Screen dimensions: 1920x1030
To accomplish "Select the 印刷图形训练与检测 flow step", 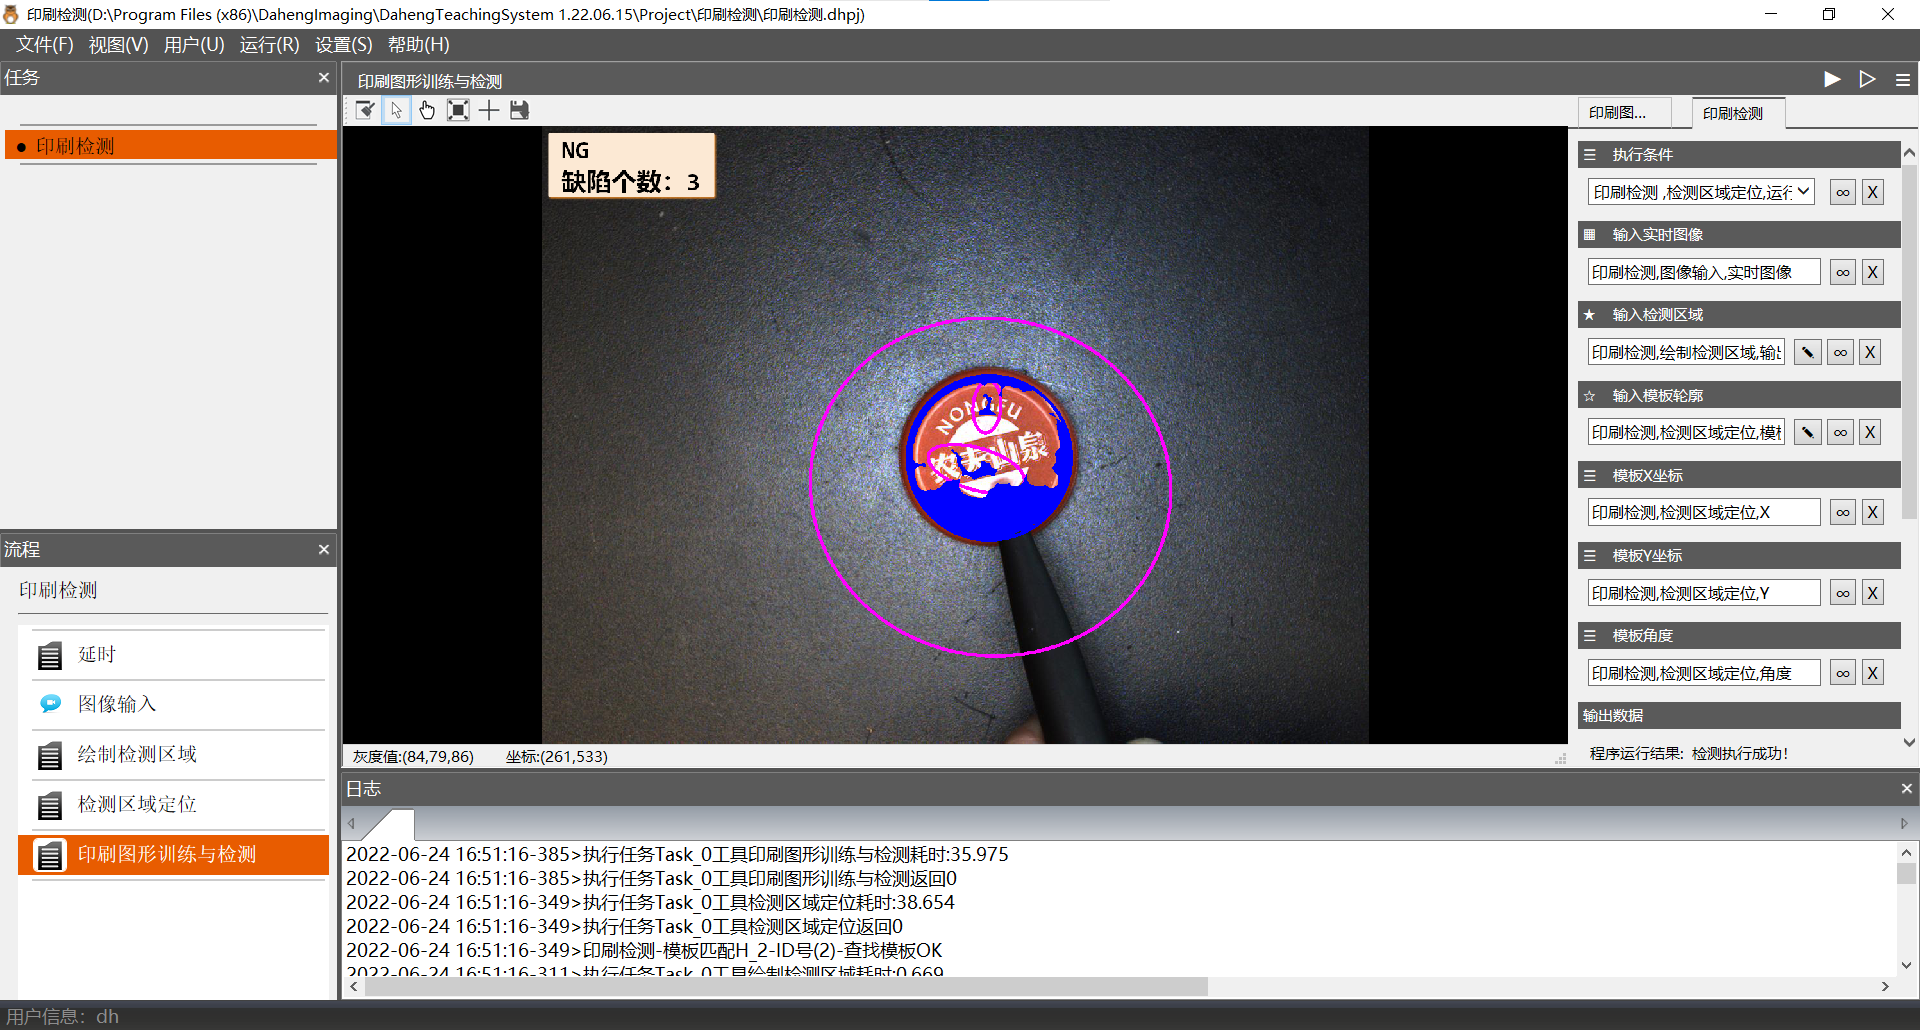I will [174, 855].
